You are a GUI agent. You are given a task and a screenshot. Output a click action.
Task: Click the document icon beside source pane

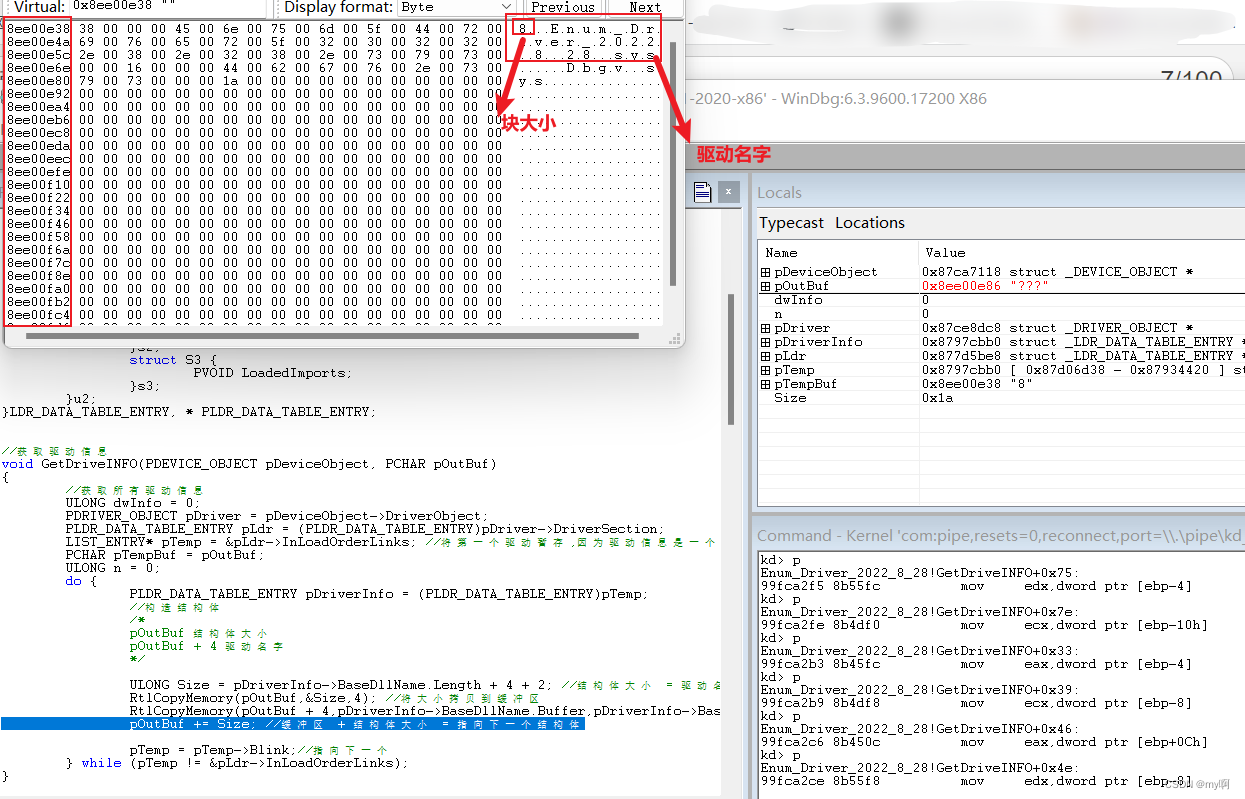702,192
